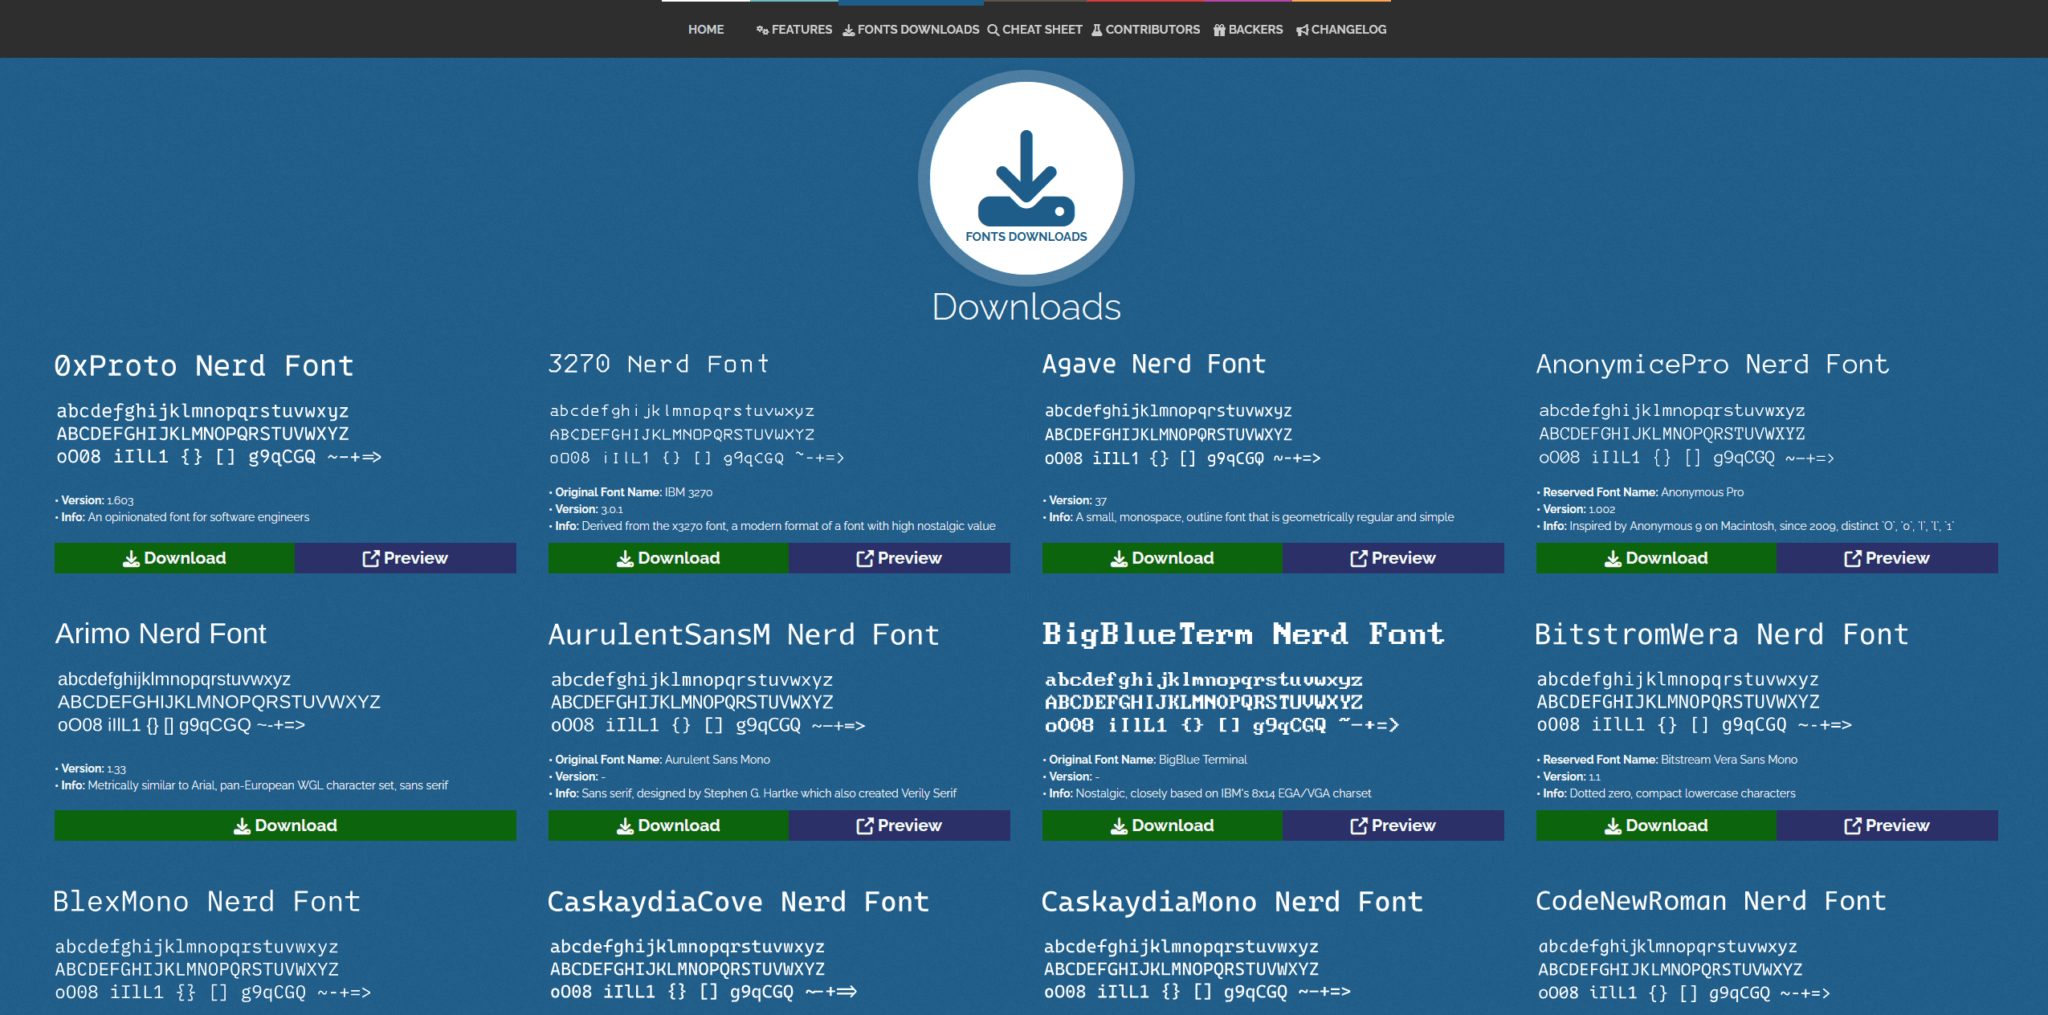Screen dimensions: 2048x1015
Task: Preview the AurulentSansM Nerd Font
Action: click(x=899, y=825)
